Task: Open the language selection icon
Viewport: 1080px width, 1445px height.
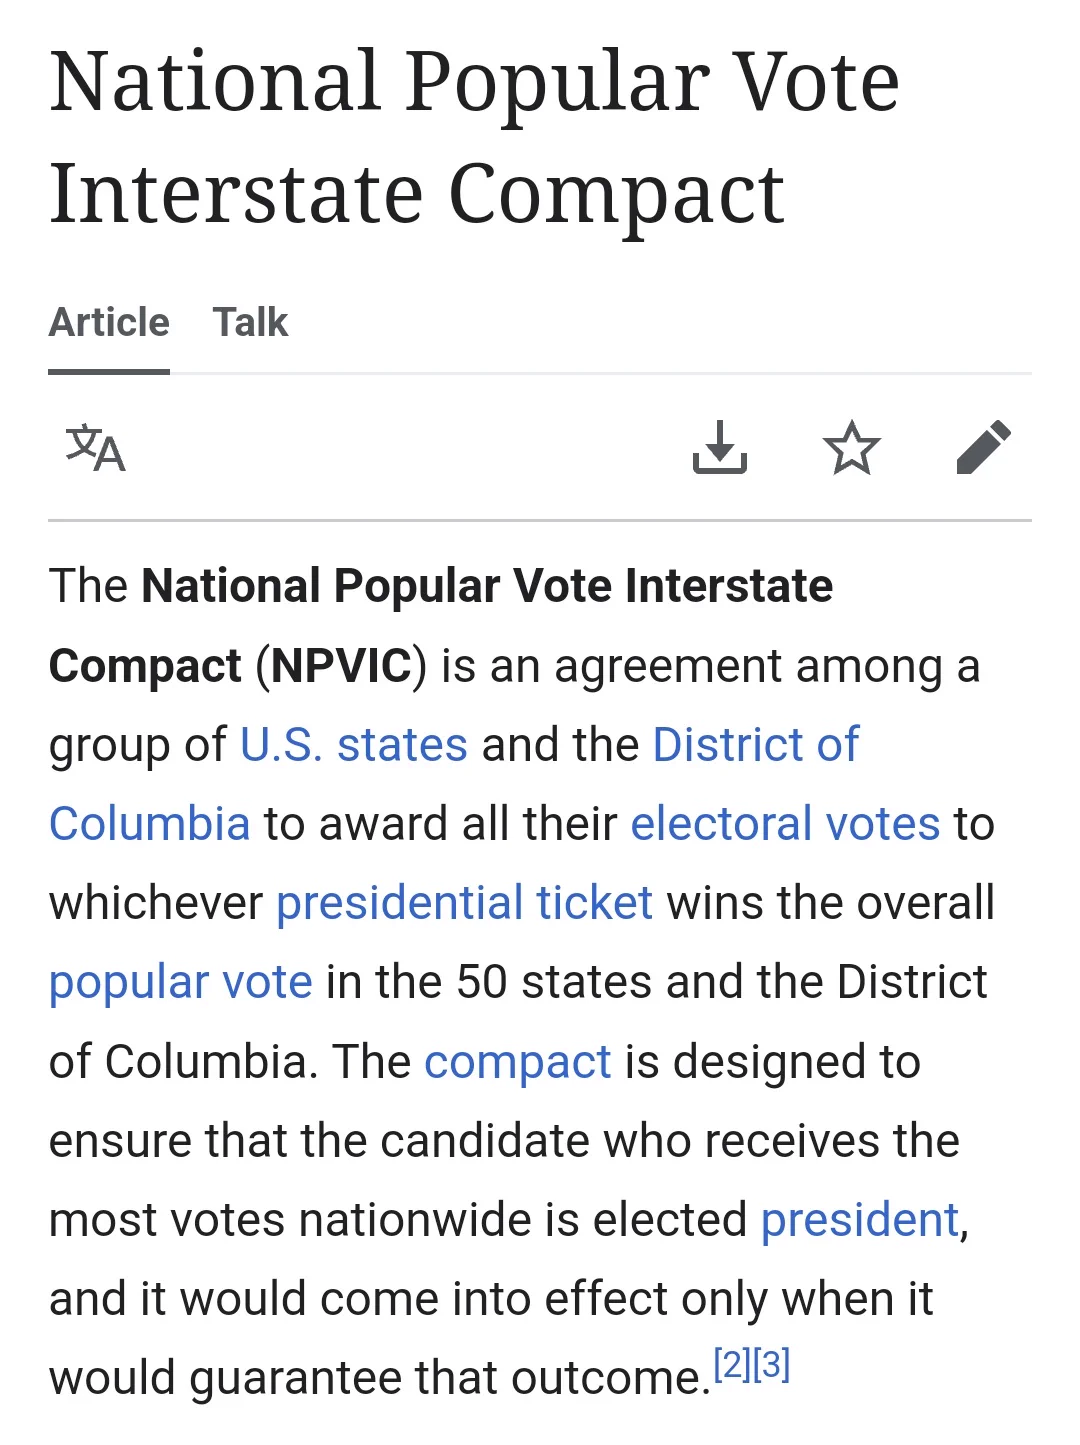Action: coord(96,448)
